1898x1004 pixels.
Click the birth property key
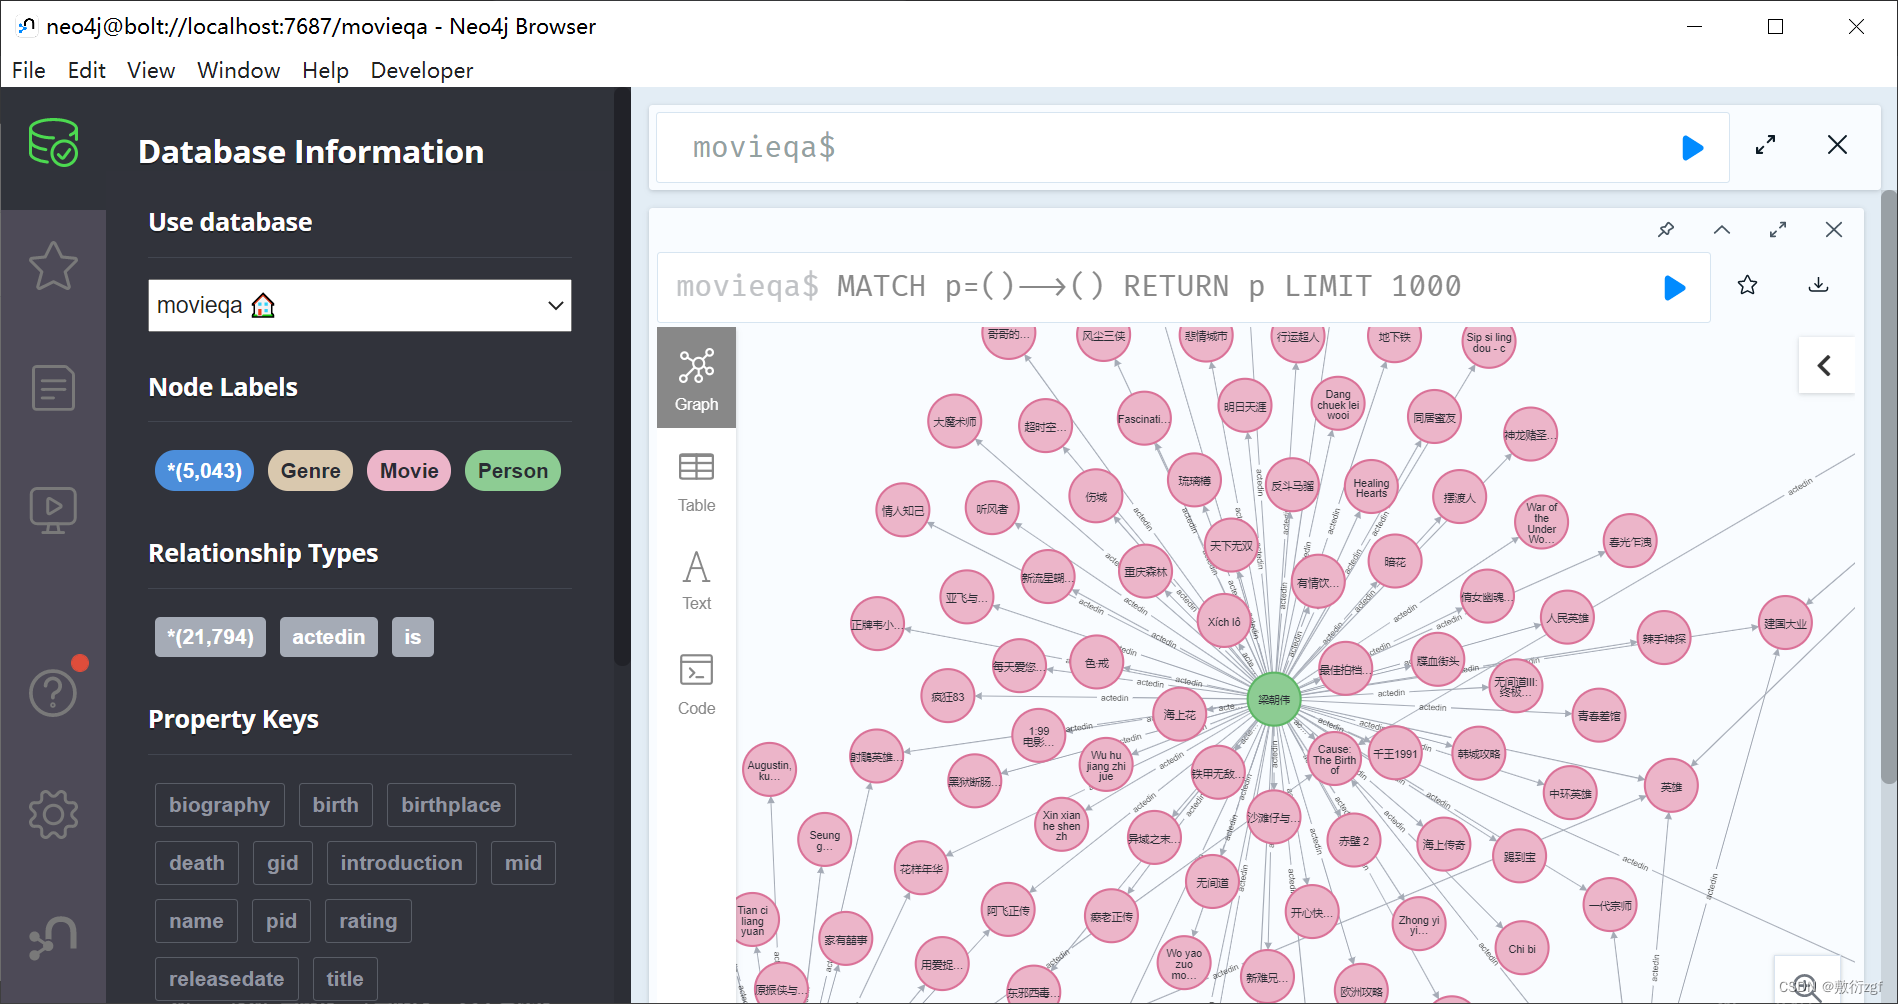point(336,805)
